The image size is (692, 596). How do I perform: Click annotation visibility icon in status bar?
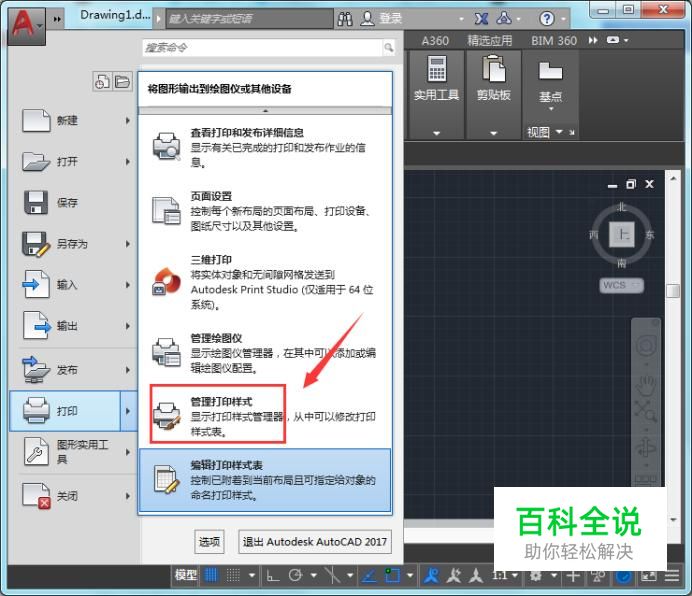[x=431, y=575]
